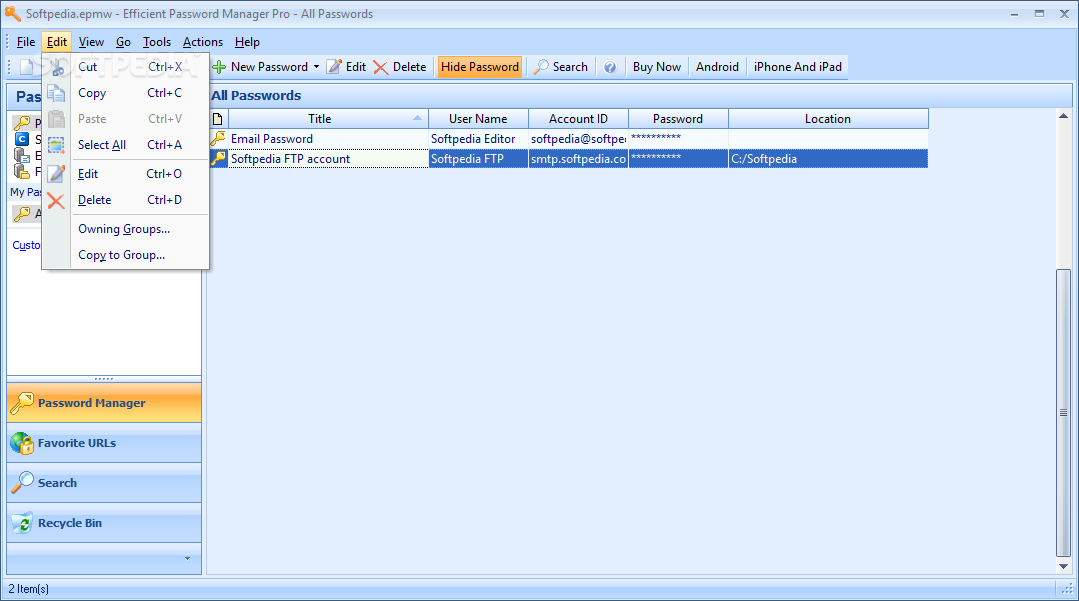Viewport: 1079px width, 601px height.
Task: Sort by User Name column header
Action: click(x=478, y=119)
